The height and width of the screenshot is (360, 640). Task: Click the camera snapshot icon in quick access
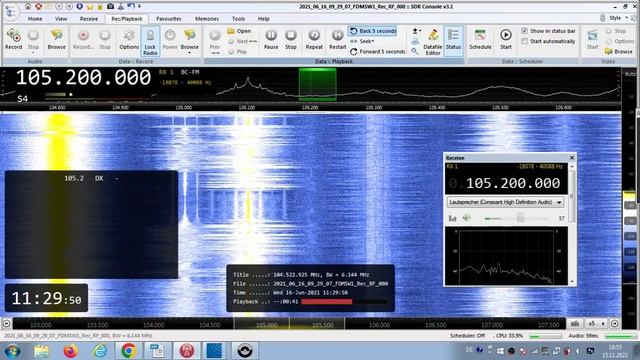tap(111, 7)
